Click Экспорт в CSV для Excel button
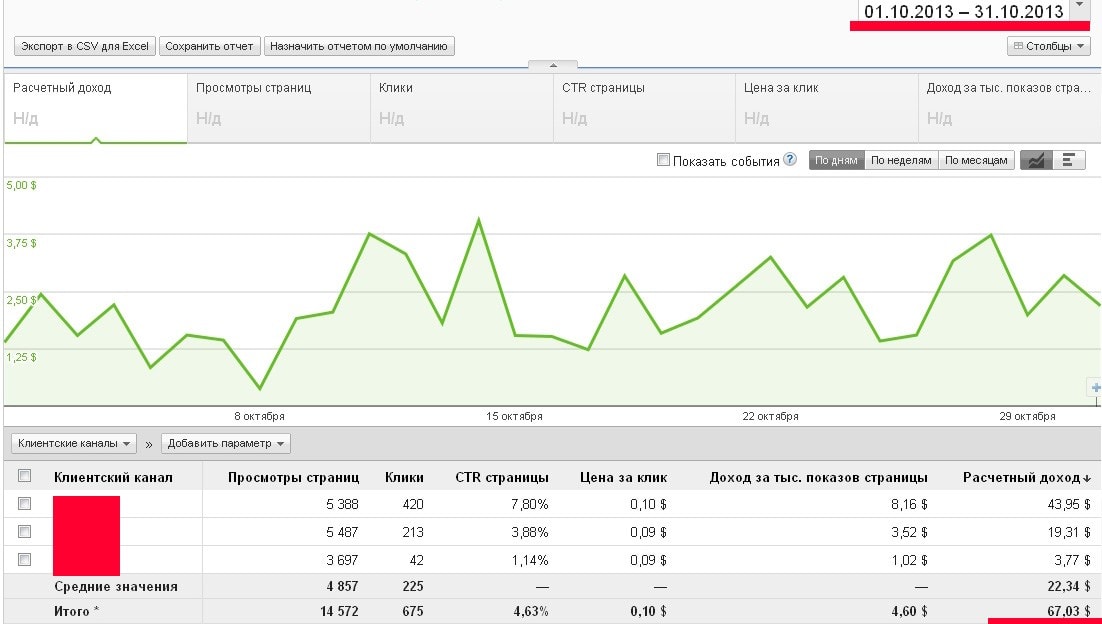The image size is (1102, 624). [x=85, y=46]
